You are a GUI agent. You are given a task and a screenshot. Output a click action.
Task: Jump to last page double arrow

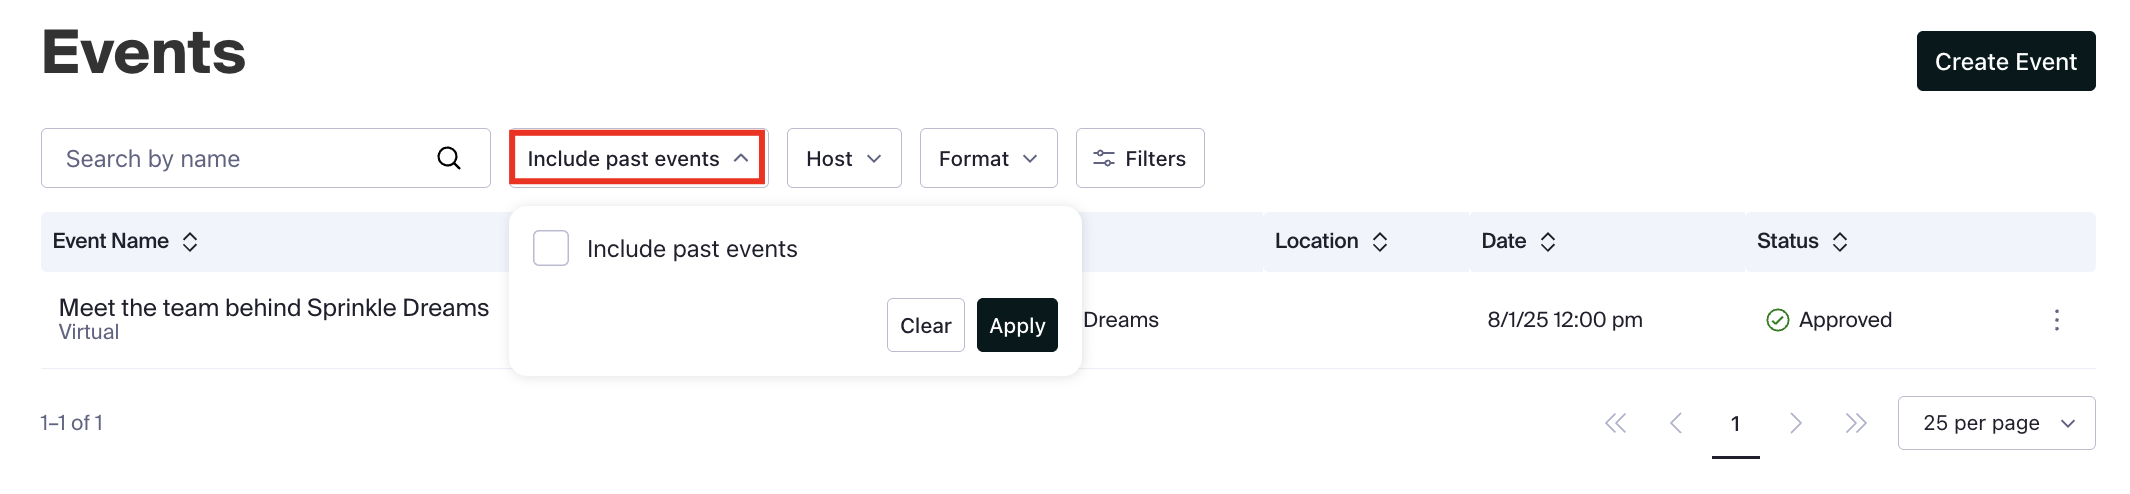tap(1856, 423)
